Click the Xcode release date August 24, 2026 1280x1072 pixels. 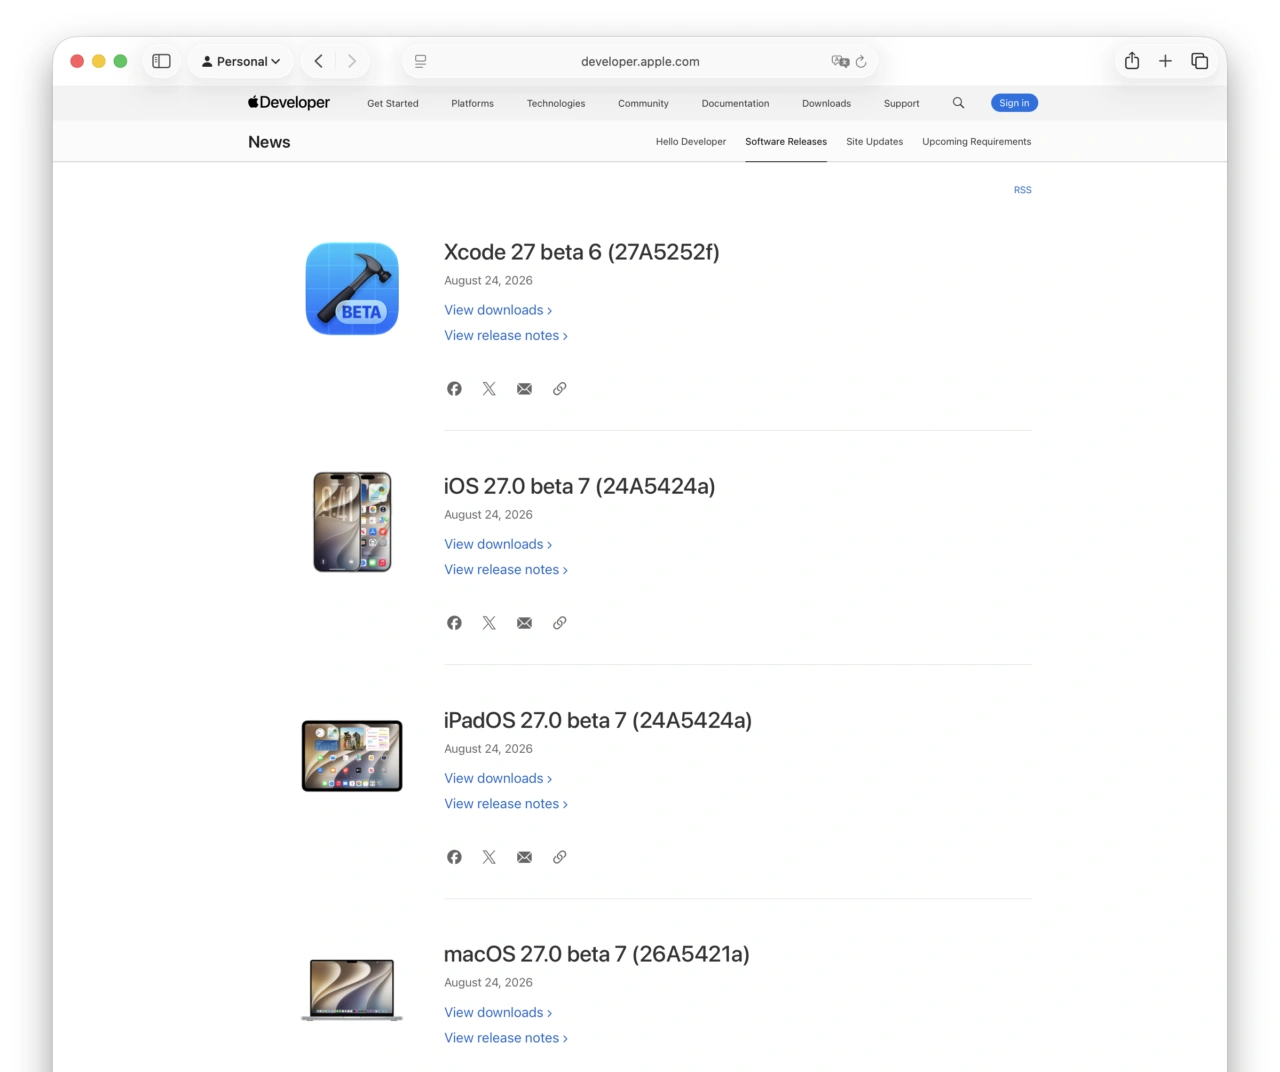[488, 281]
